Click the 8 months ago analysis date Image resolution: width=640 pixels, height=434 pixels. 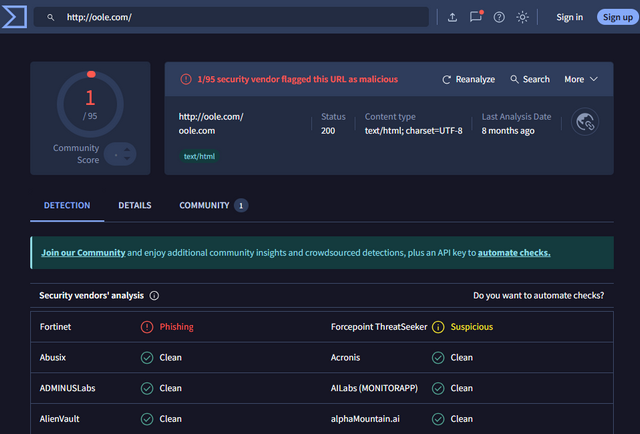(508, 131)
